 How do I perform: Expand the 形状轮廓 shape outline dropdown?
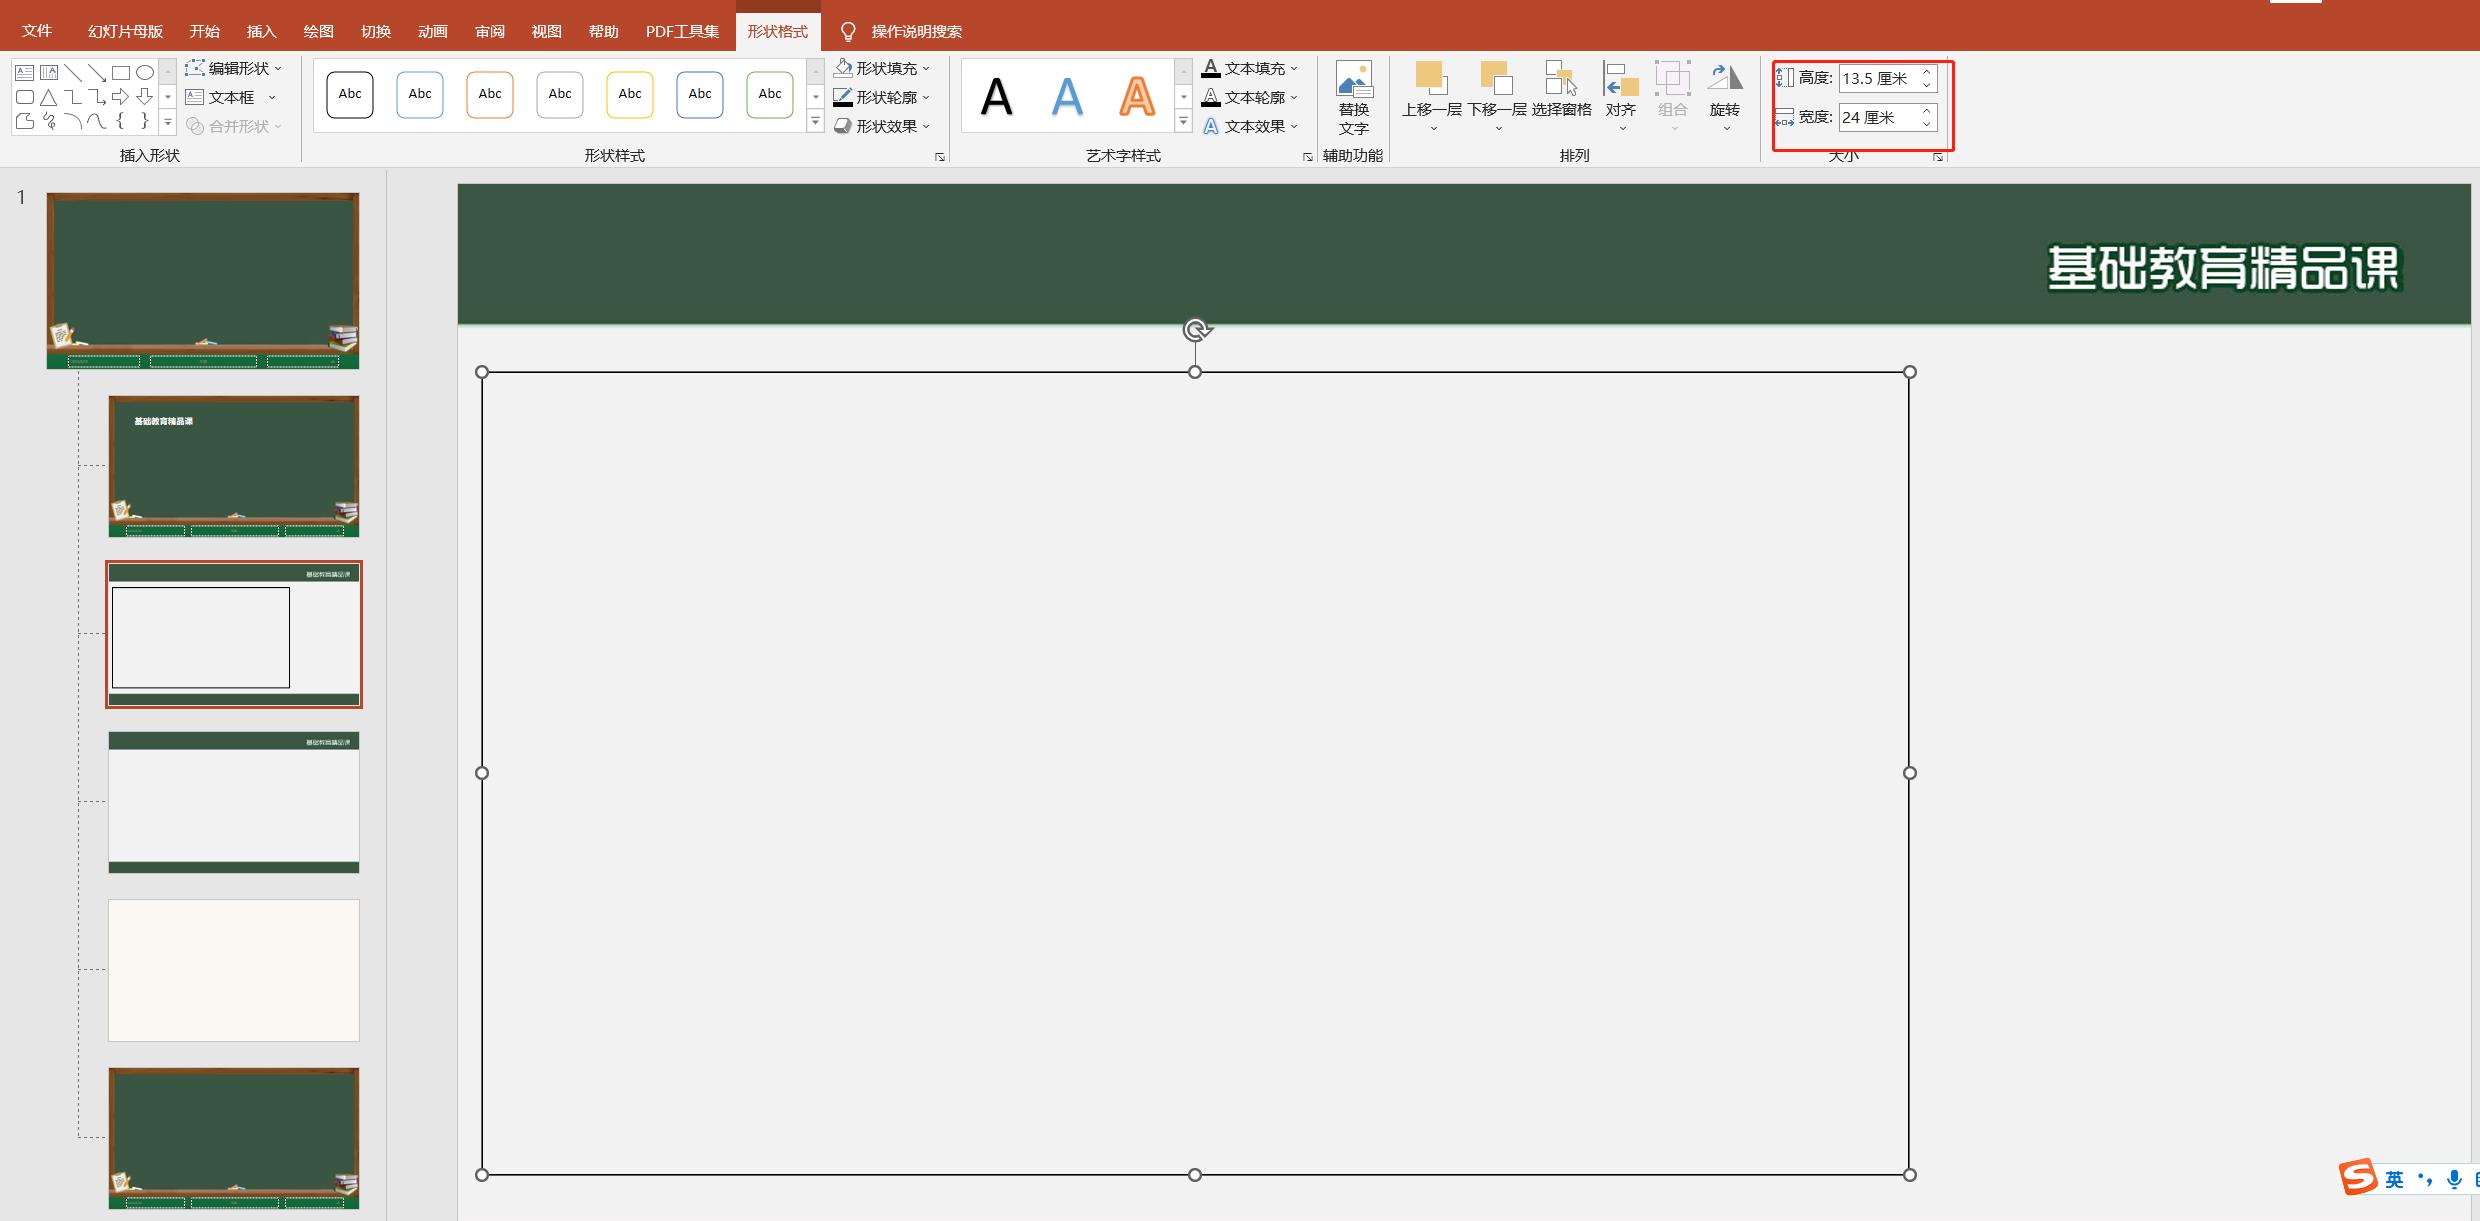tap(926, 98)
